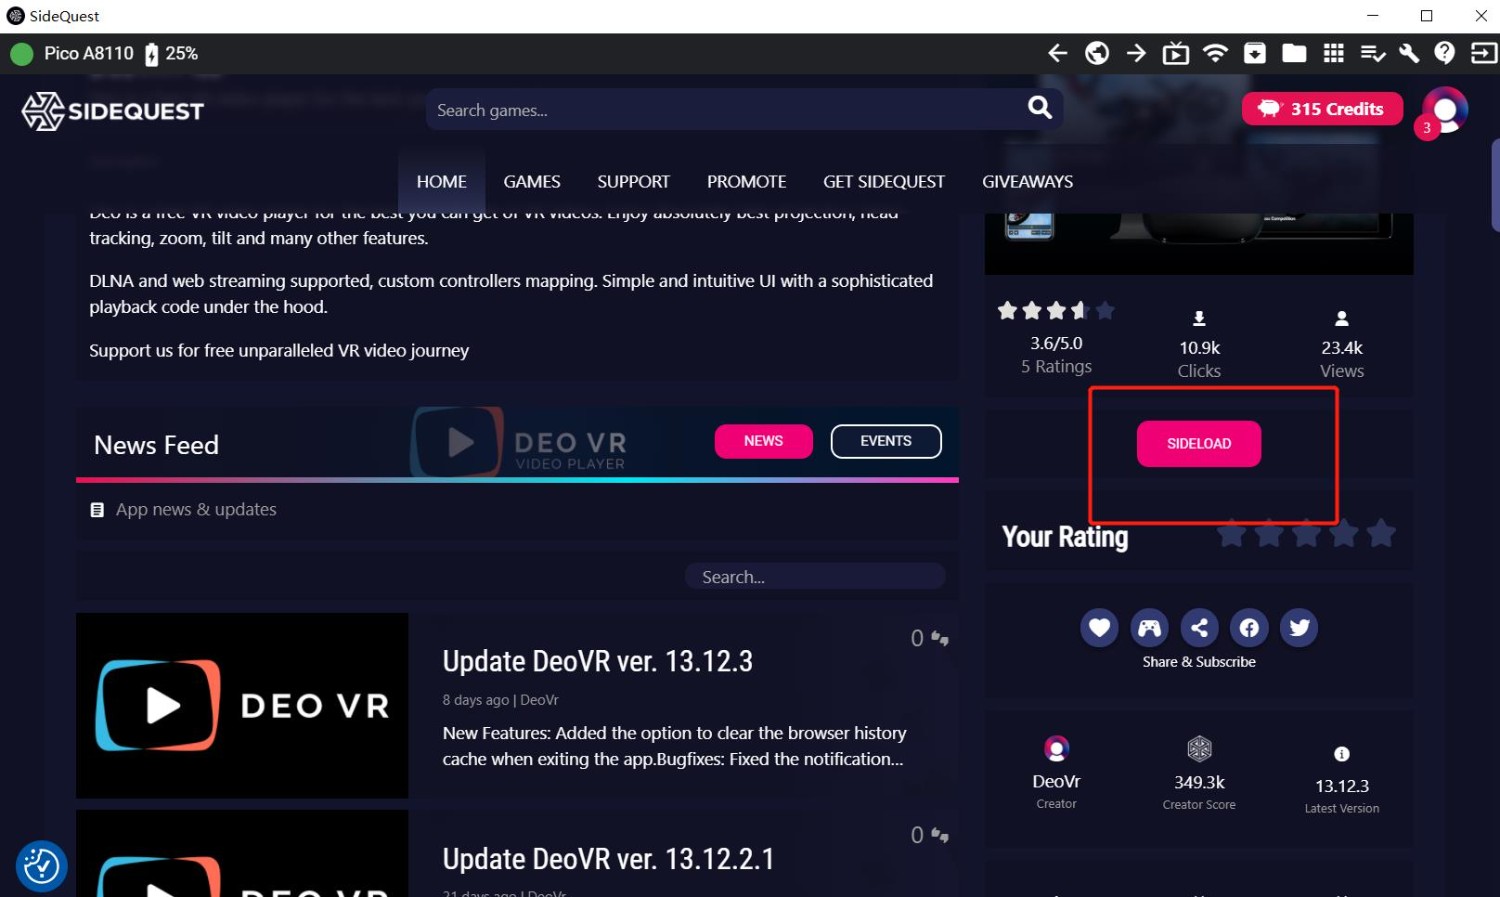Click the SIDELOAD button
This screenshot has width=1500, height=897.
pos(1199,444)
